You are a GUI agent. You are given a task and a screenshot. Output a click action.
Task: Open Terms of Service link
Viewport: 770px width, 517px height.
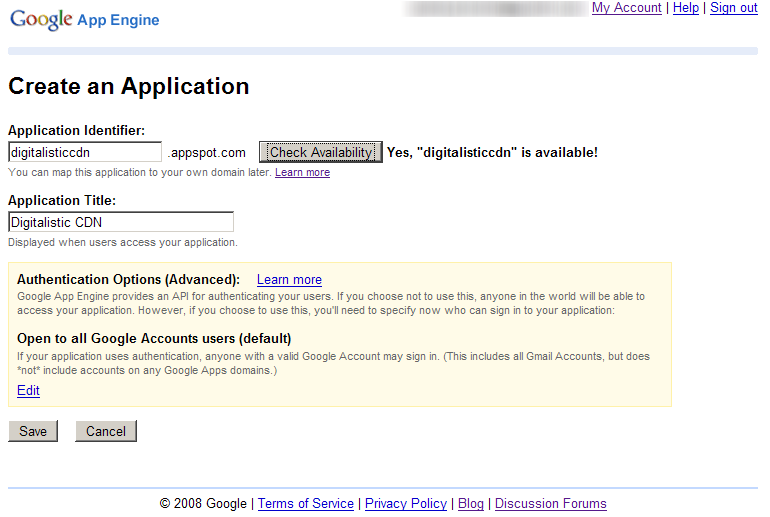tap(305, 504)
